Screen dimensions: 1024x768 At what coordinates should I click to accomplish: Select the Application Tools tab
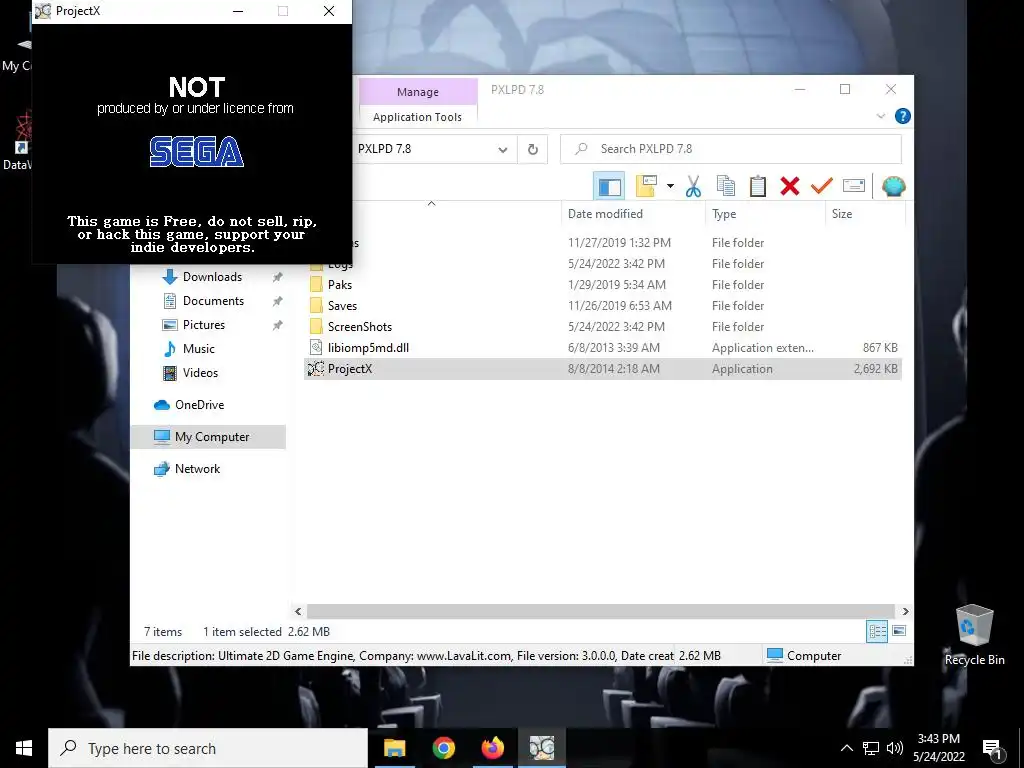[x=418, y=117]
